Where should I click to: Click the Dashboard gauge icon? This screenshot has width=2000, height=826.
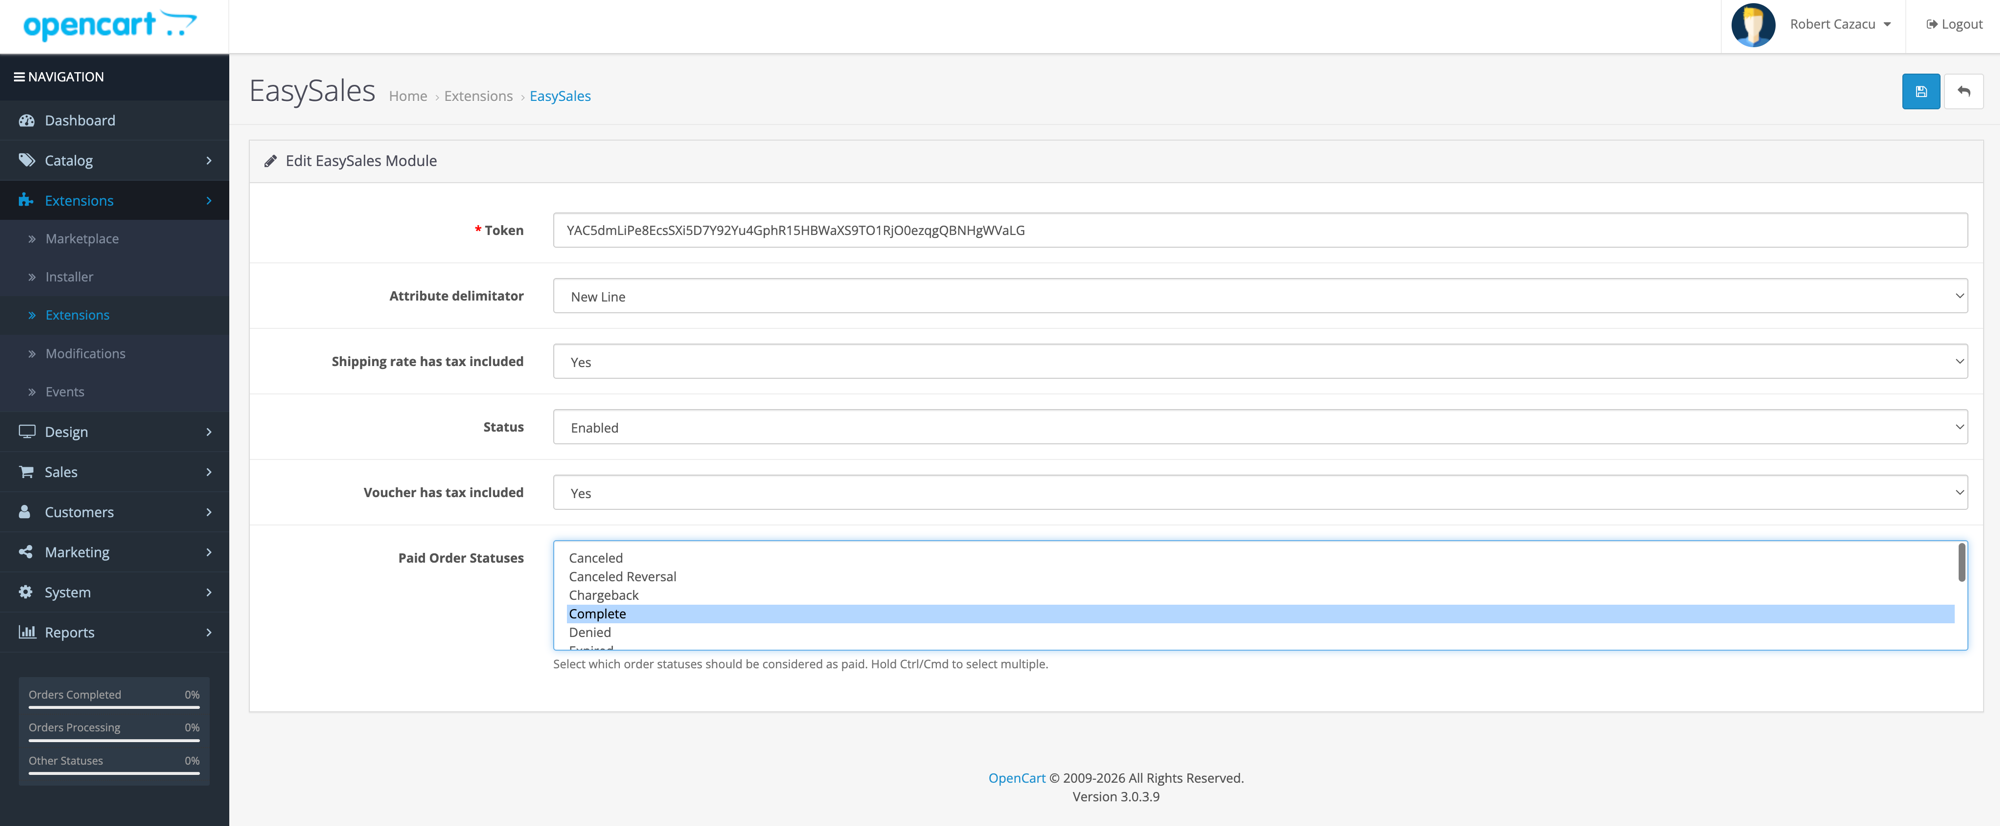[27, 120]
